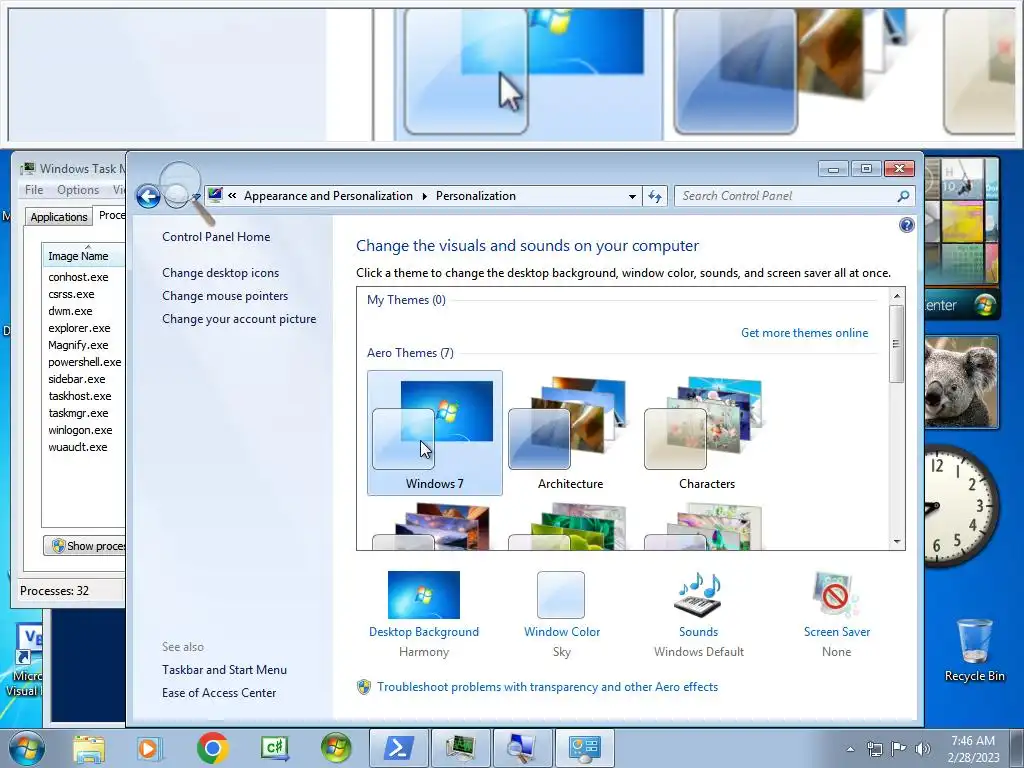Switch to Task Manager taskbar button
The width and height of the screenshot is (1024, 768).
coord(460,748)
